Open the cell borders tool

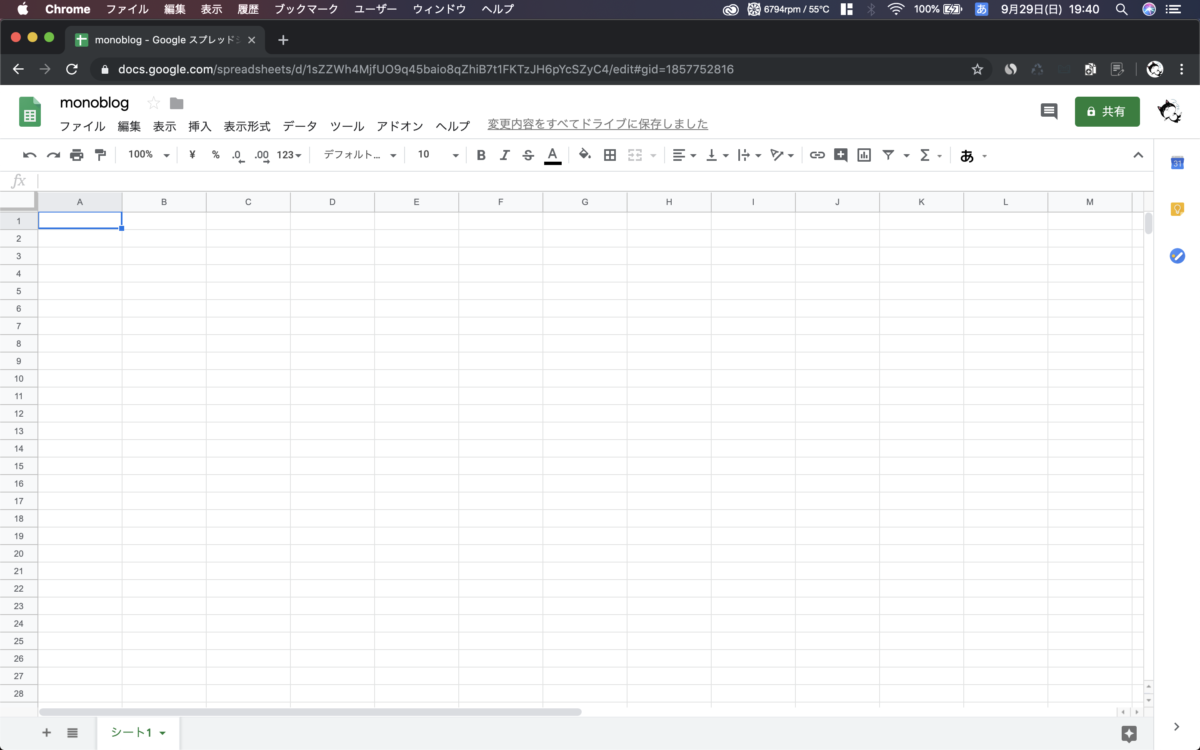[610, 155]
